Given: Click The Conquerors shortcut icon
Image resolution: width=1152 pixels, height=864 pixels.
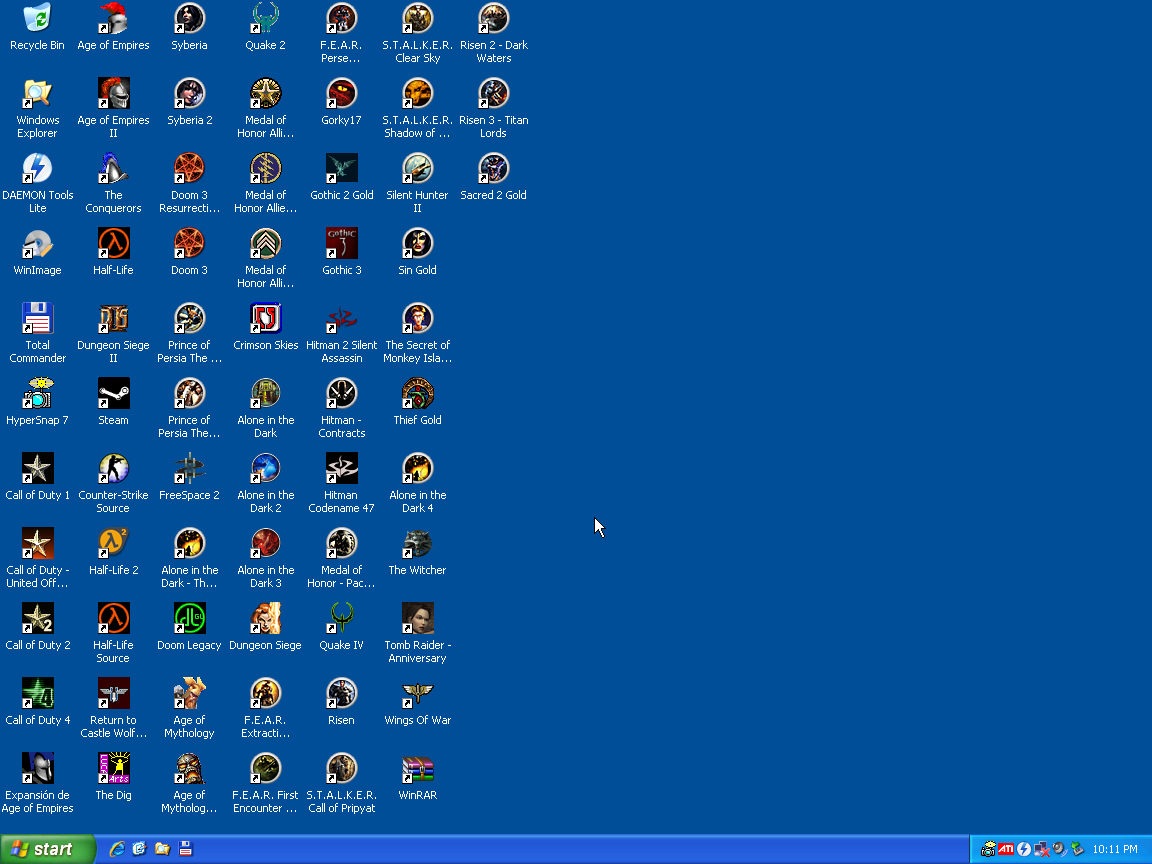Looking at the screenshot, I should pyautogui.click(x=114, y=169).
